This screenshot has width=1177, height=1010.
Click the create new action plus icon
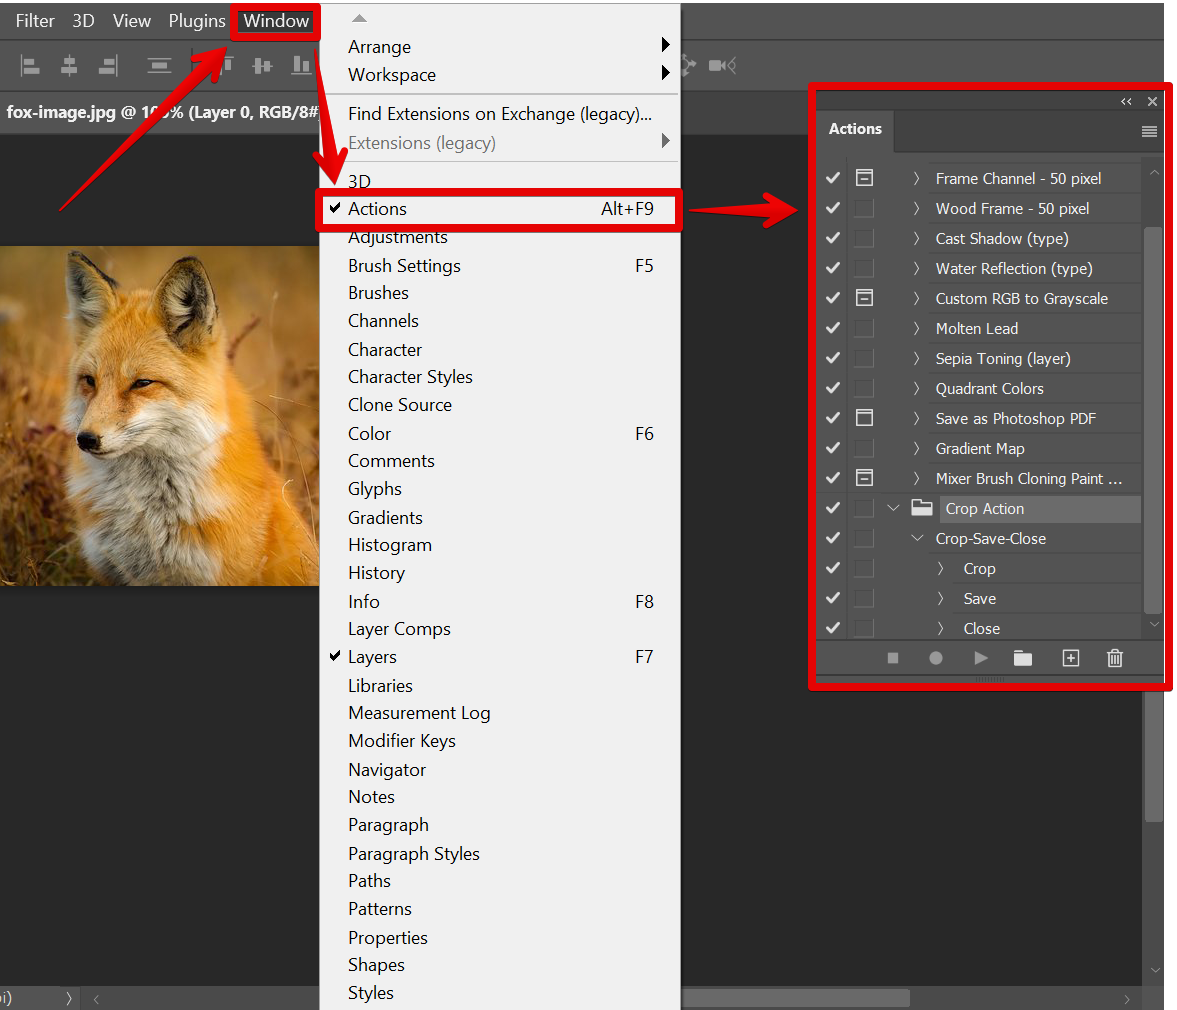point(1070,658)
